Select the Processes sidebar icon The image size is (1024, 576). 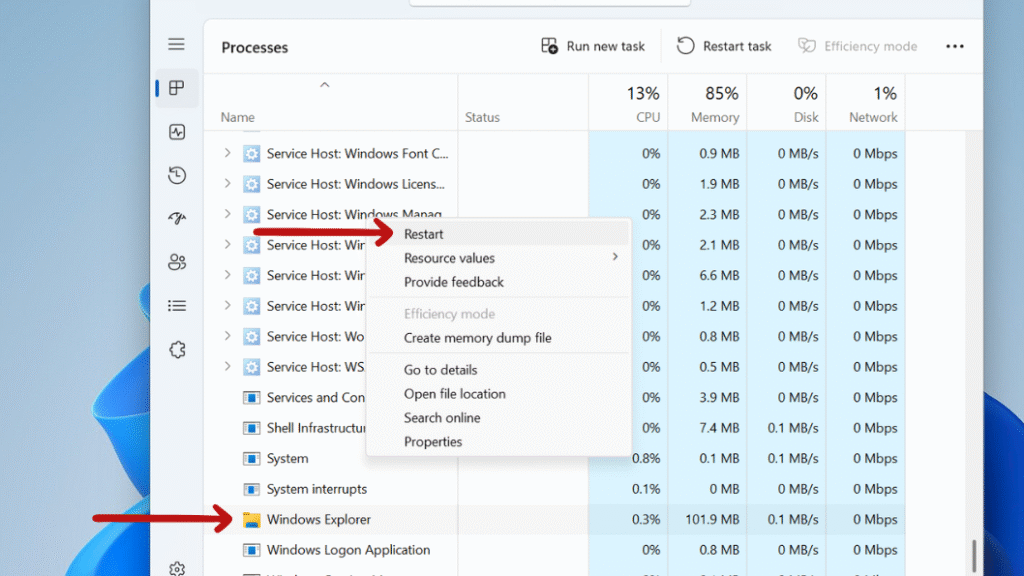pyautogui.click(x=176, y=88)
